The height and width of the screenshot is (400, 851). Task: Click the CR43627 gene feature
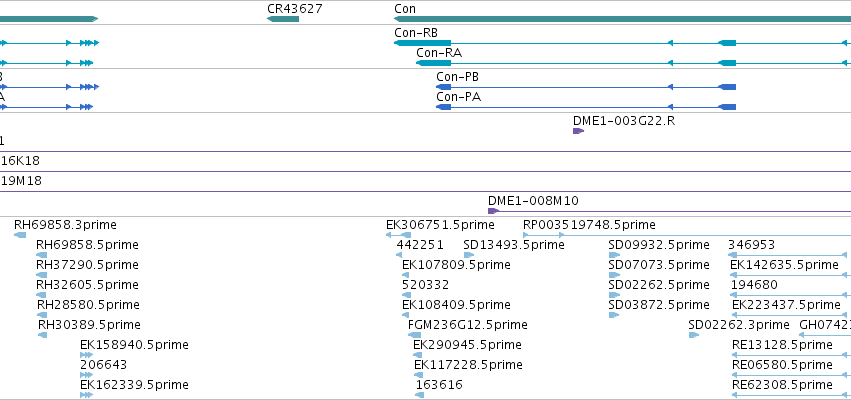[x=283, y=19]
